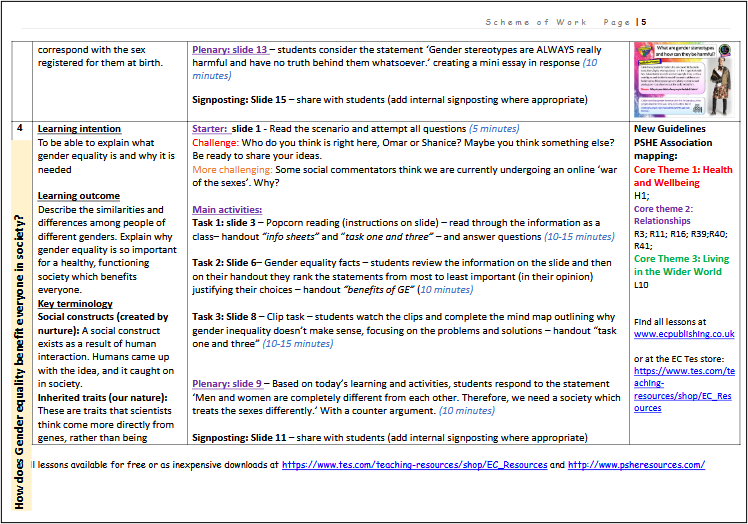Click lesson number '4' cell
This screenshot has width=748, height=524.
[20, 128]
